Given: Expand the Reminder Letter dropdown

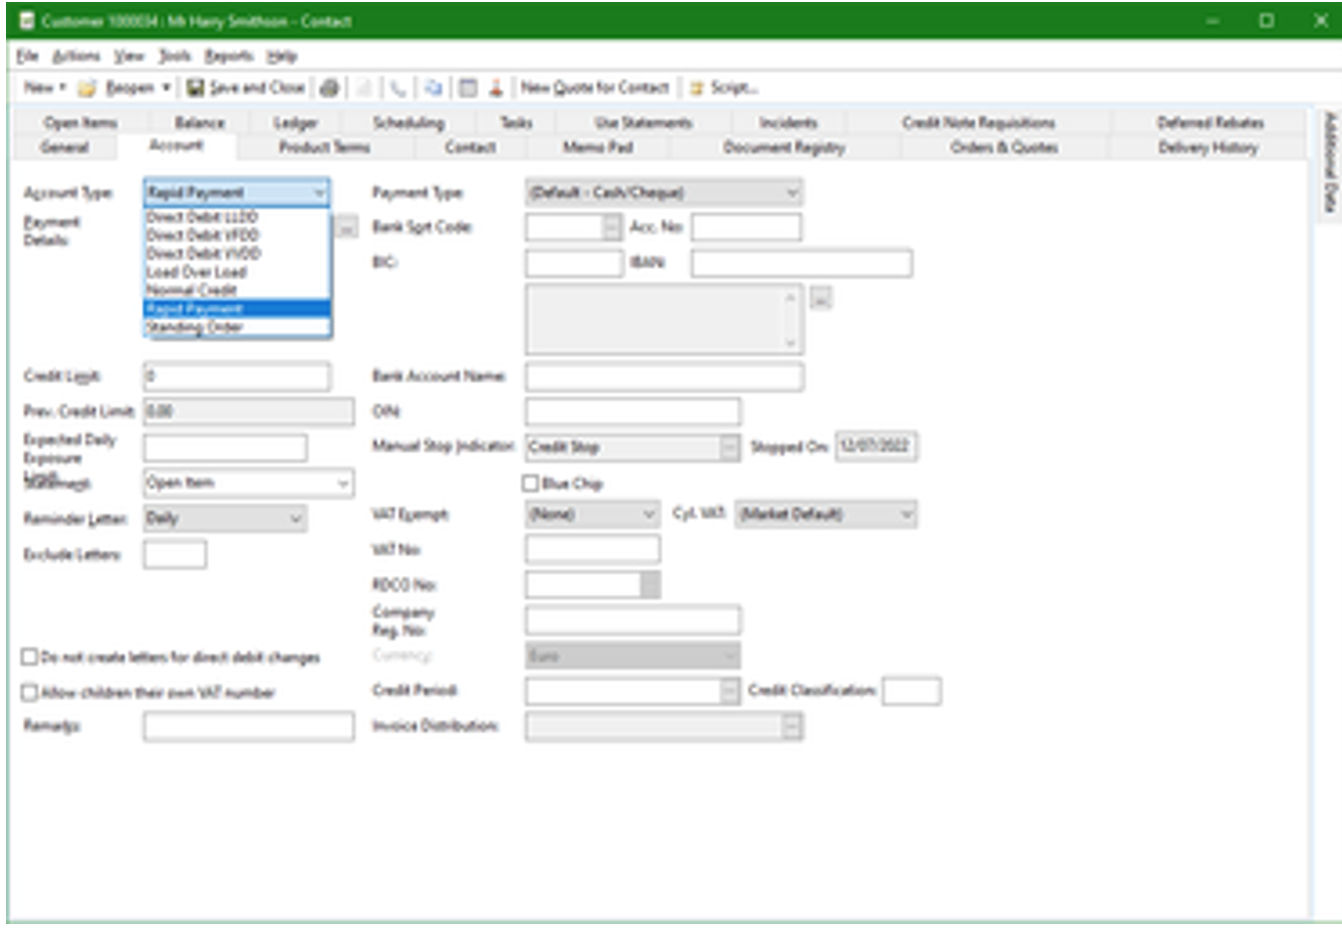Looking at the screenshot, I should tap(225, 518).
